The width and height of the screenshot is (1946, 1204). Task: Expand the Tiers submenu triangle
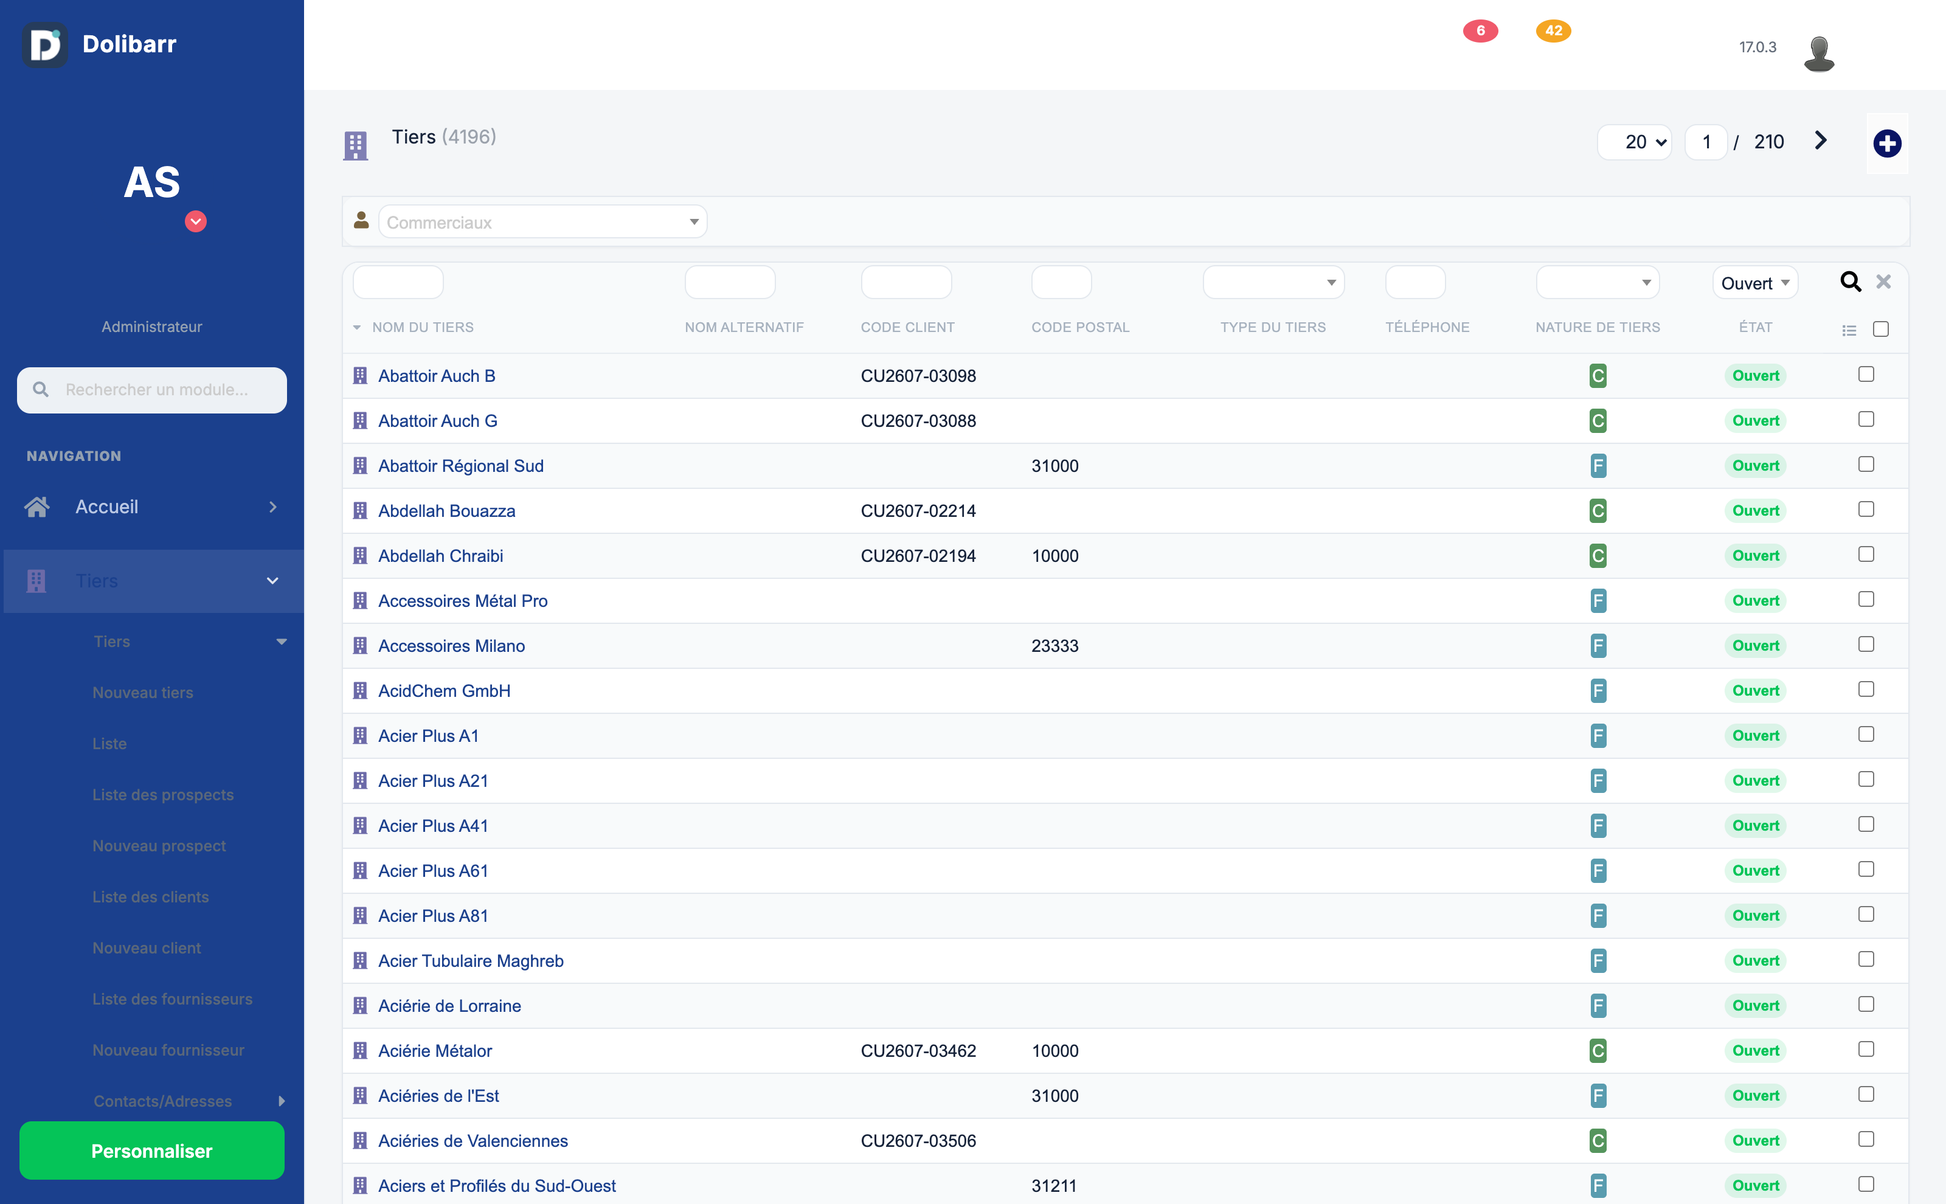pyautogui.click(x=281, y=642)
